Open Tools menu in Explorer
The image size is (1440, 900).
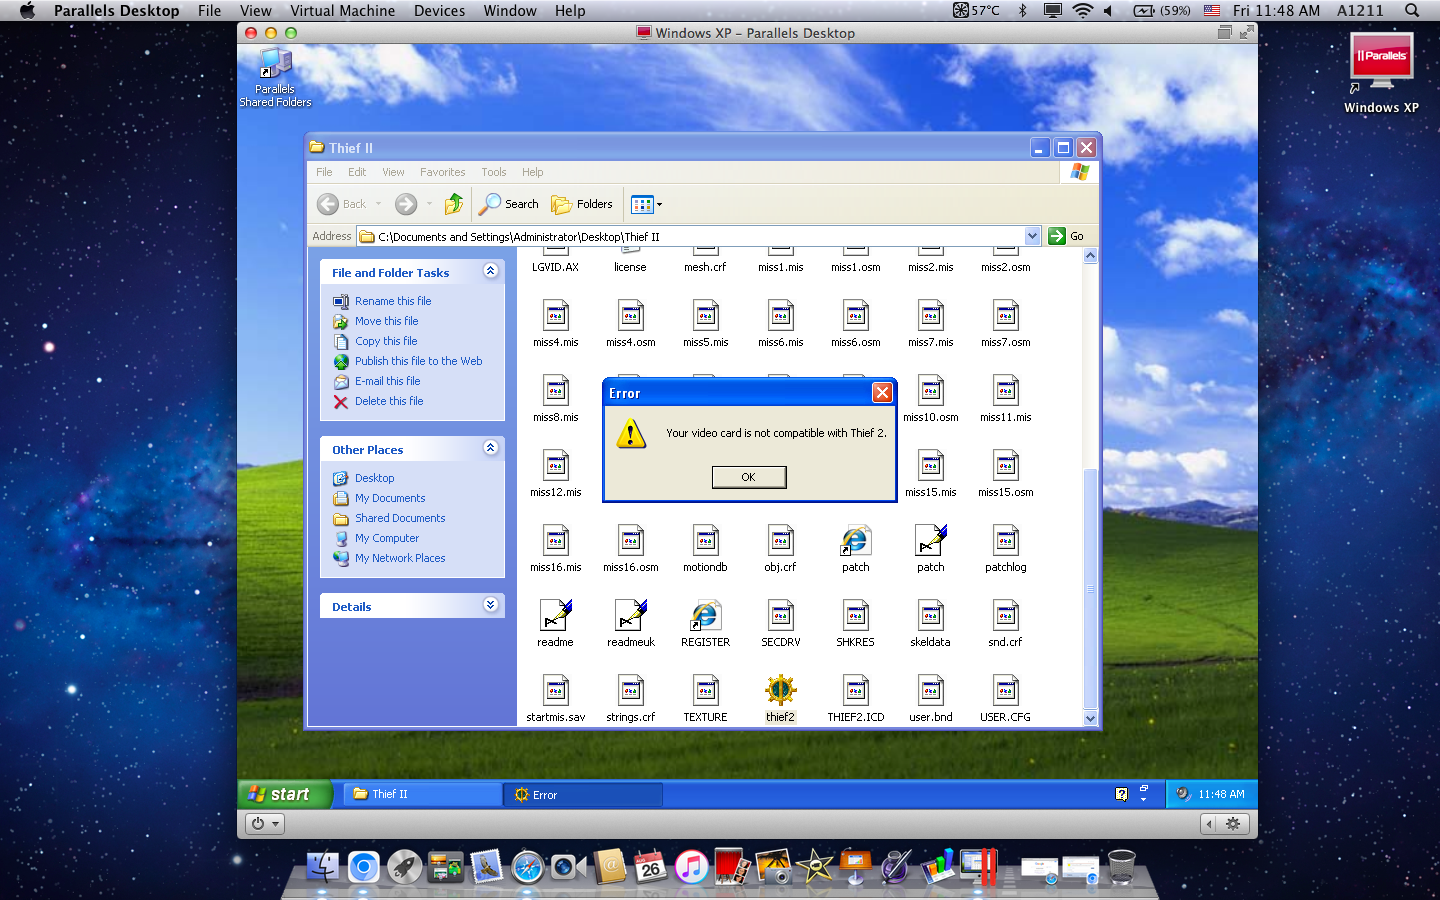click(494, 172)
